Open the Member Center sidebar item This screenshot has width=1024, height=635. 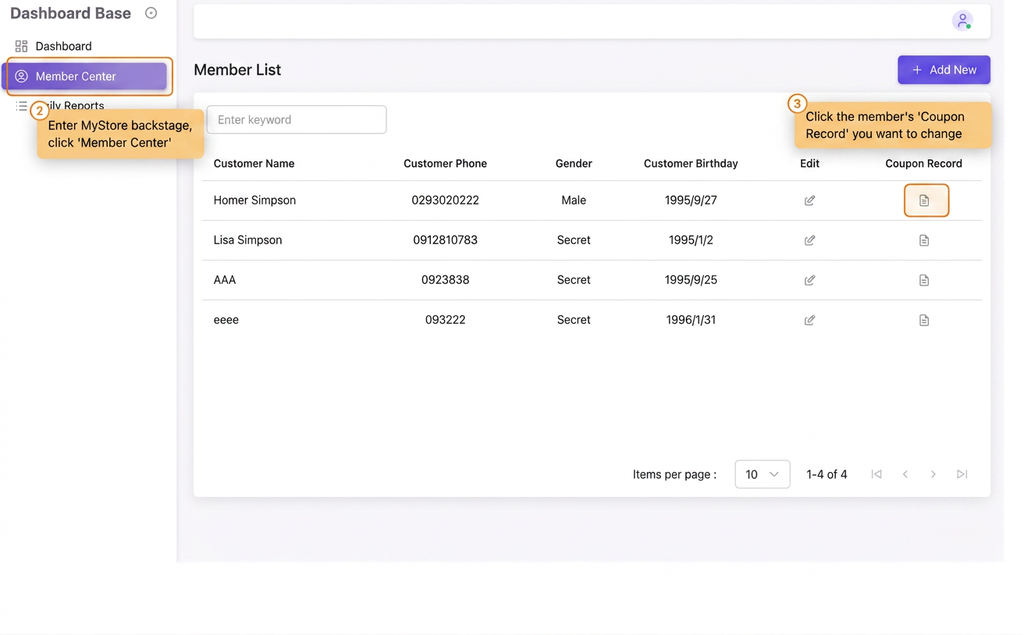pyautogui.click(x=87, y=76)
